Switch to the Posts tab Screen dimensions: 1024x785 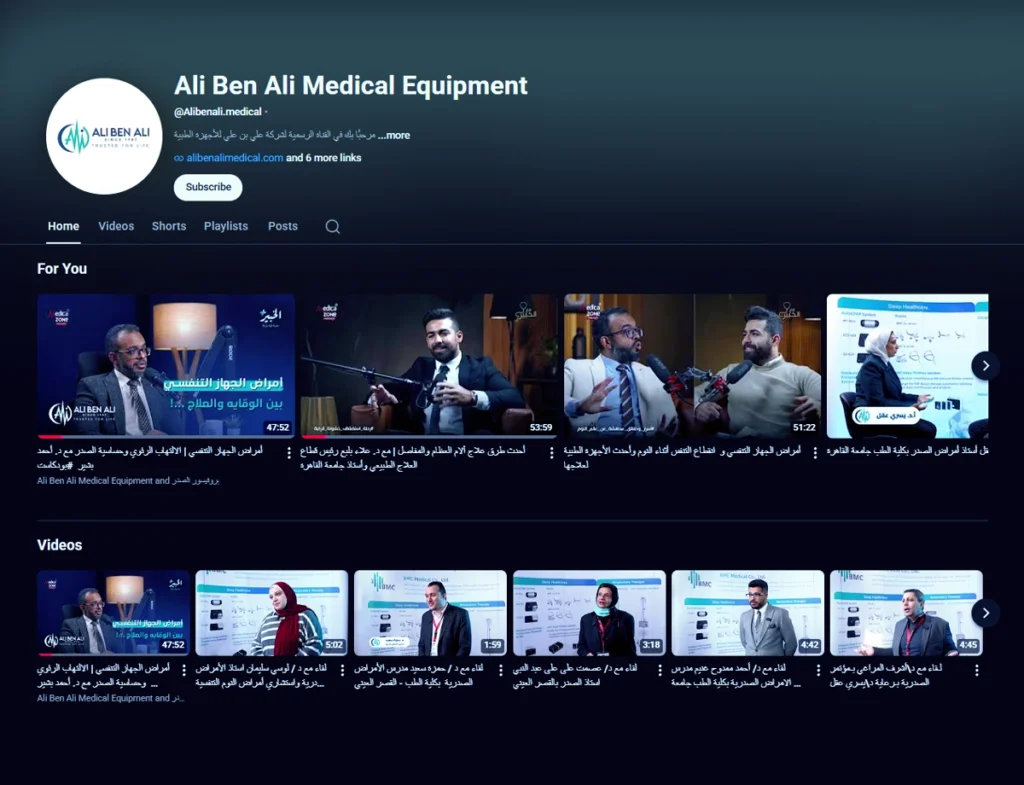(283, 226)
